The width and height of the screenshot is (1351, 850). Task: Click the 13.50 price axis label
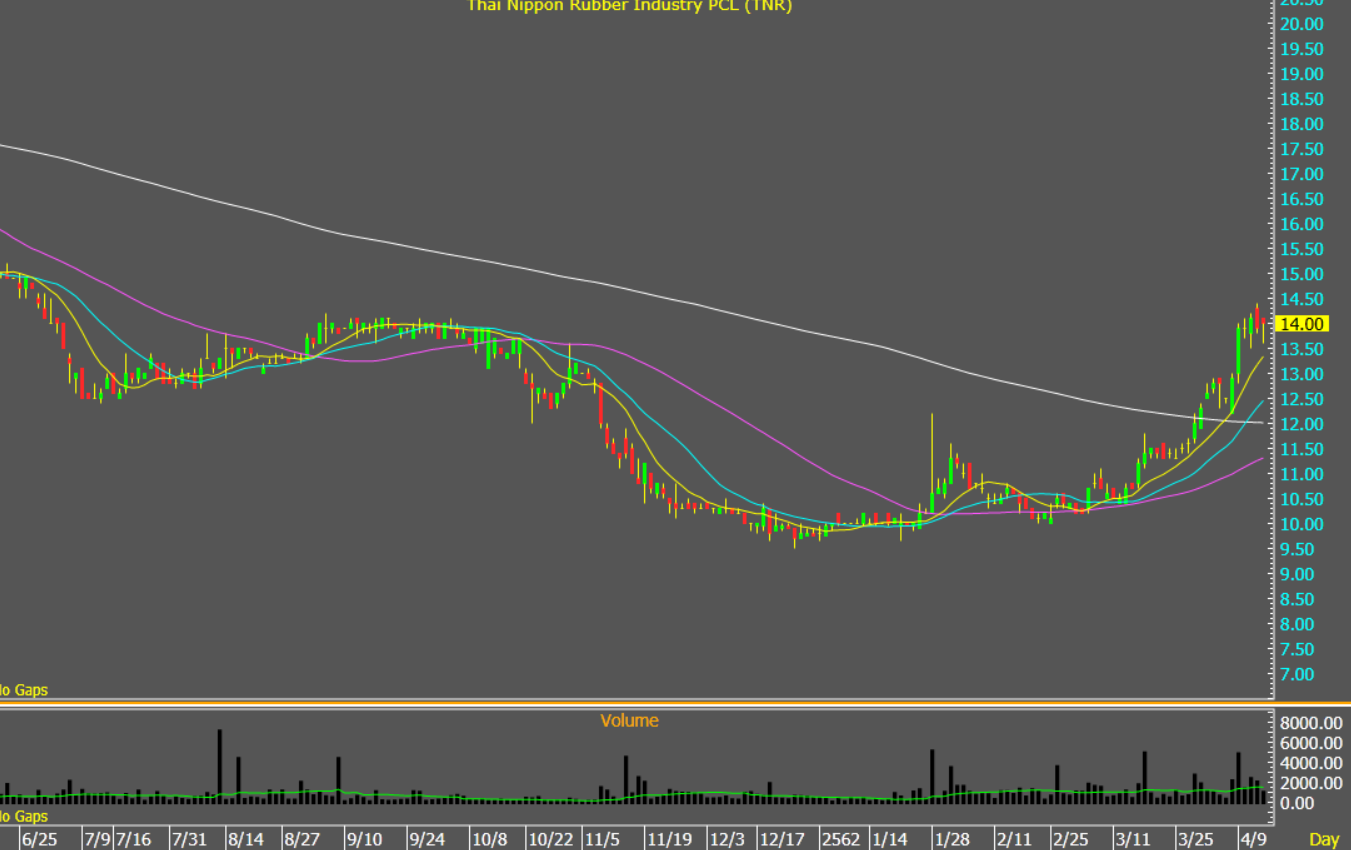pyautogui.click(x=1303, y=349)
